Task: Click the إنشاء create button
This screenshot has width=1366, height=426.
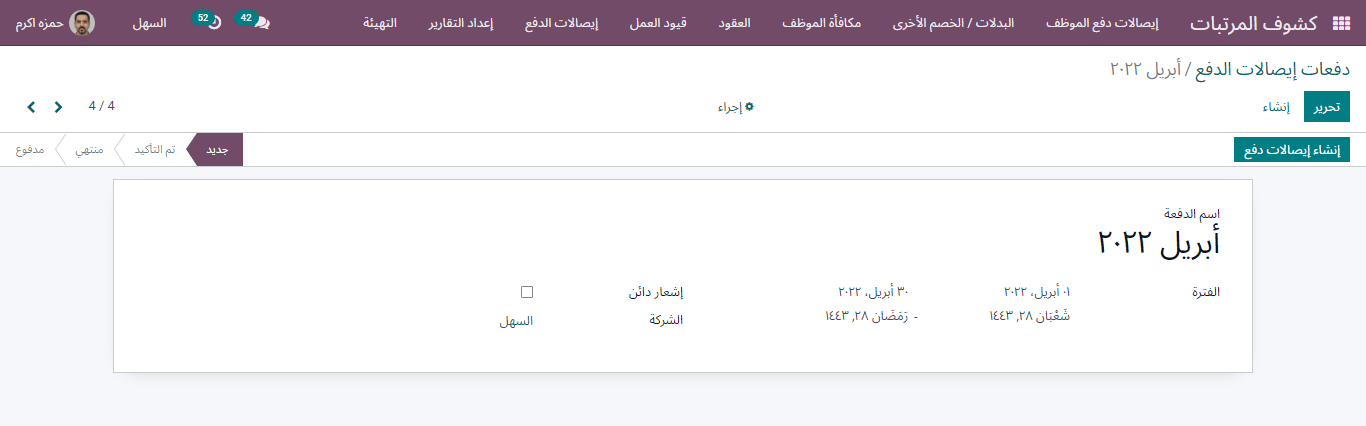Action: click(x=1275, y=107)
